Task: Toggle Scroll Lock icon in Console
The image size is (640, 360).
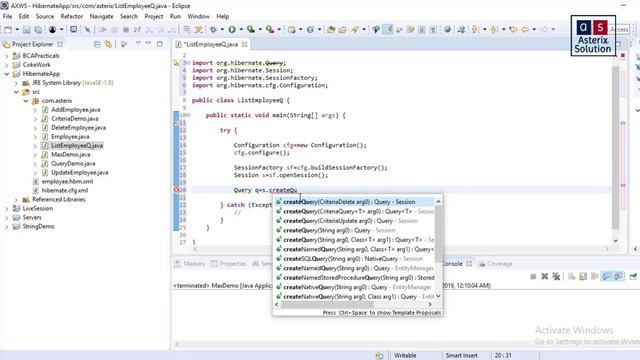Action: click(x=583, y=277)
